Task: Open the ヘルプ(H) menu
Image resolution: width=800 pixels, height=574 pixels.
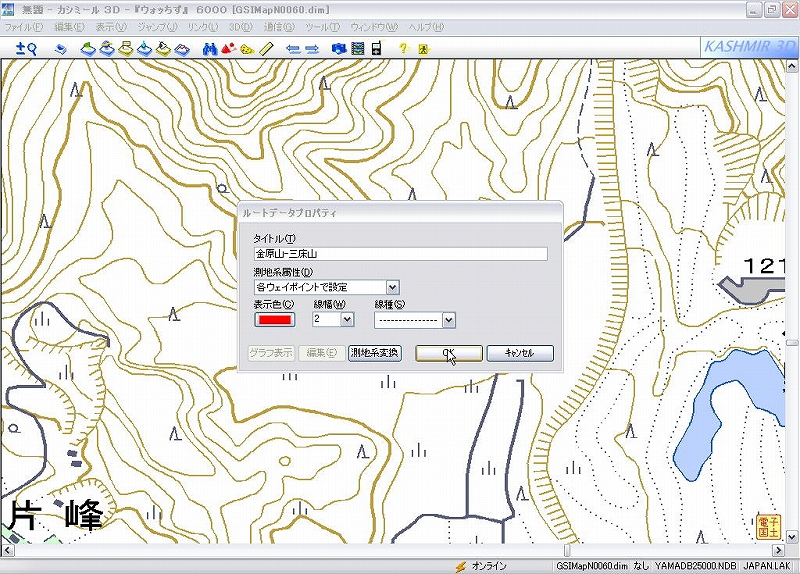Action: pyautogui.click(x=426, y=27)
